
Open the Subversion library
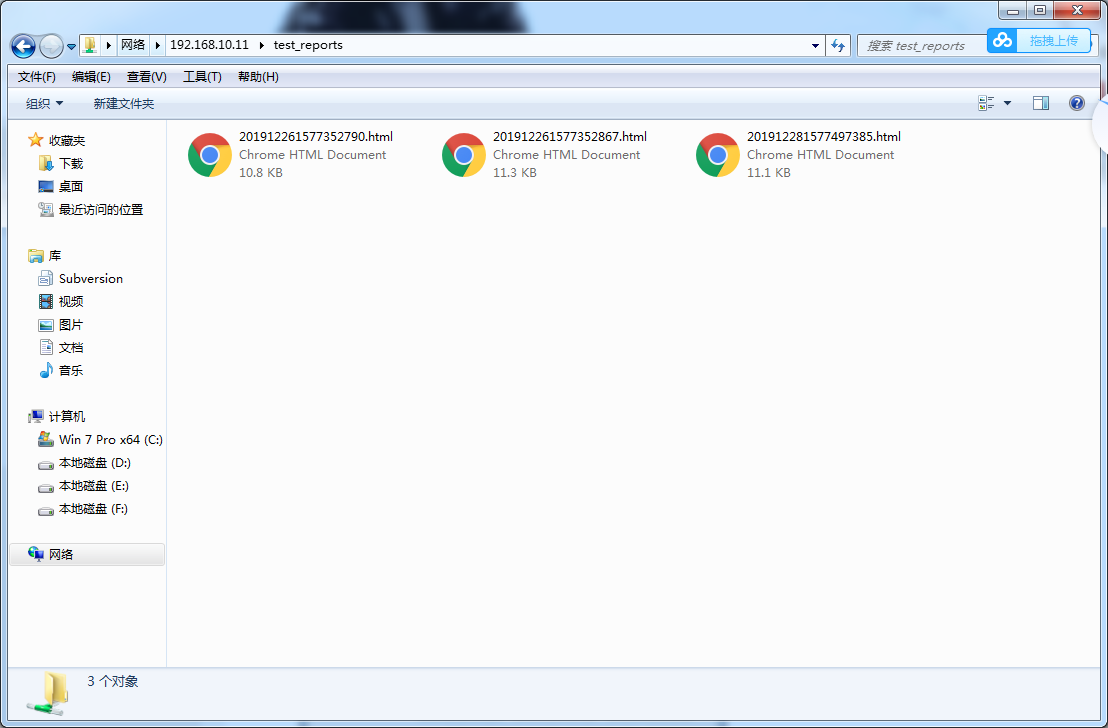pyautogui.click(x=90, y=278)
